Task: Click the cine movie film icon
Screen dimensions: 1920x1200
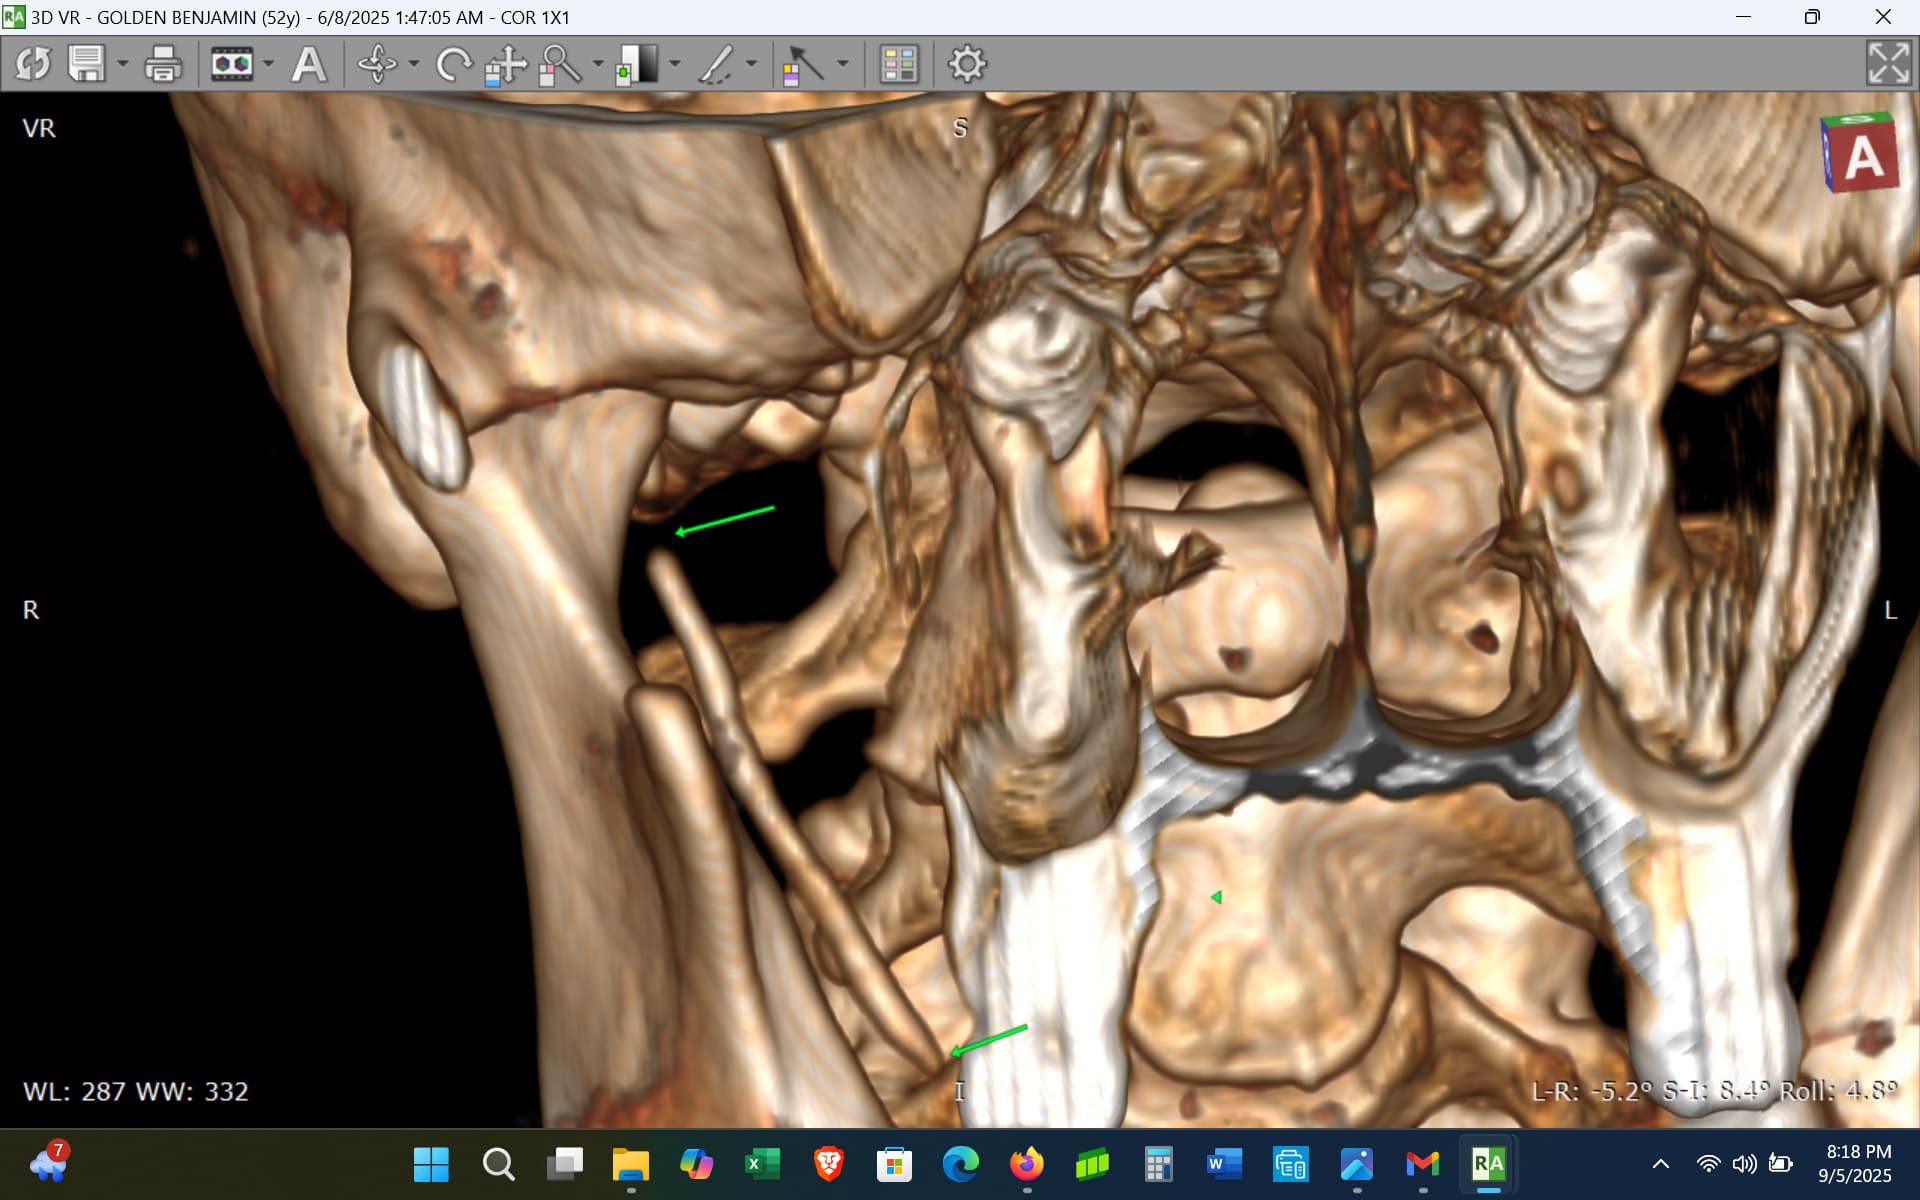Action: (232, 65)
